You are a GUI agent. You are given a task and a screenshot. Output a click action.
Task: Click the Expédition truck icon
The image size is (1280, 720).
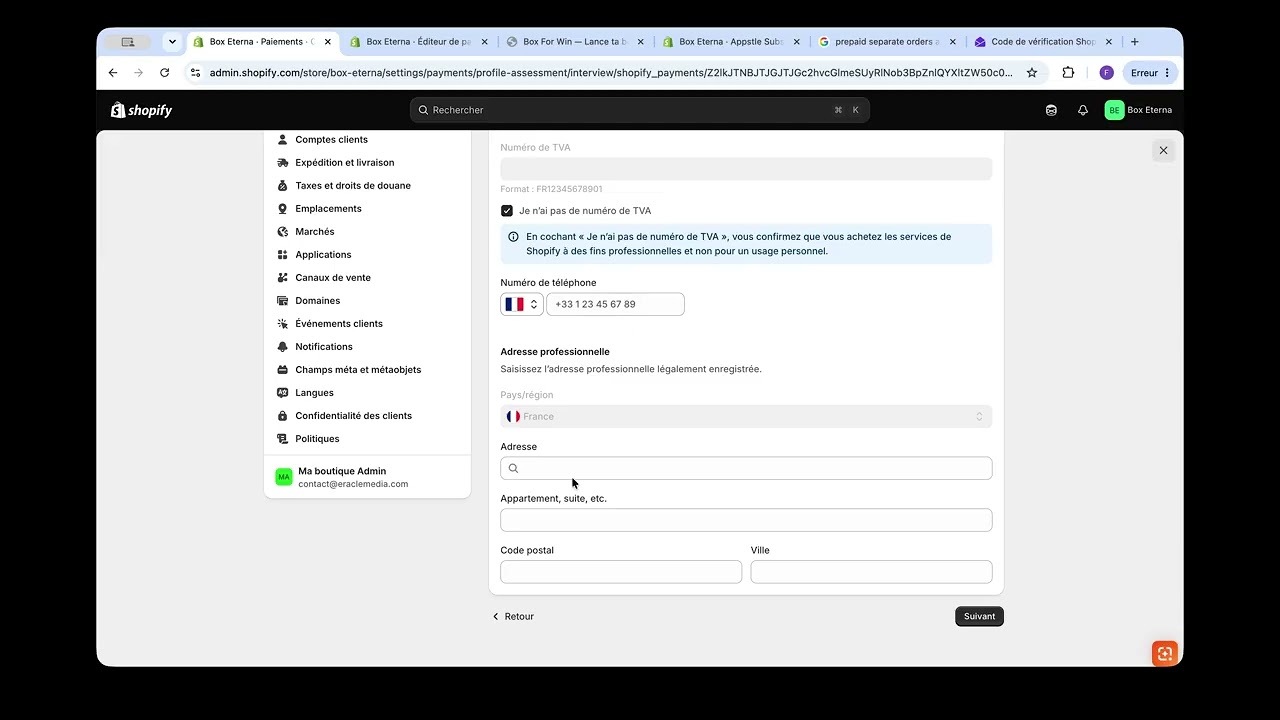click(283, 163)
